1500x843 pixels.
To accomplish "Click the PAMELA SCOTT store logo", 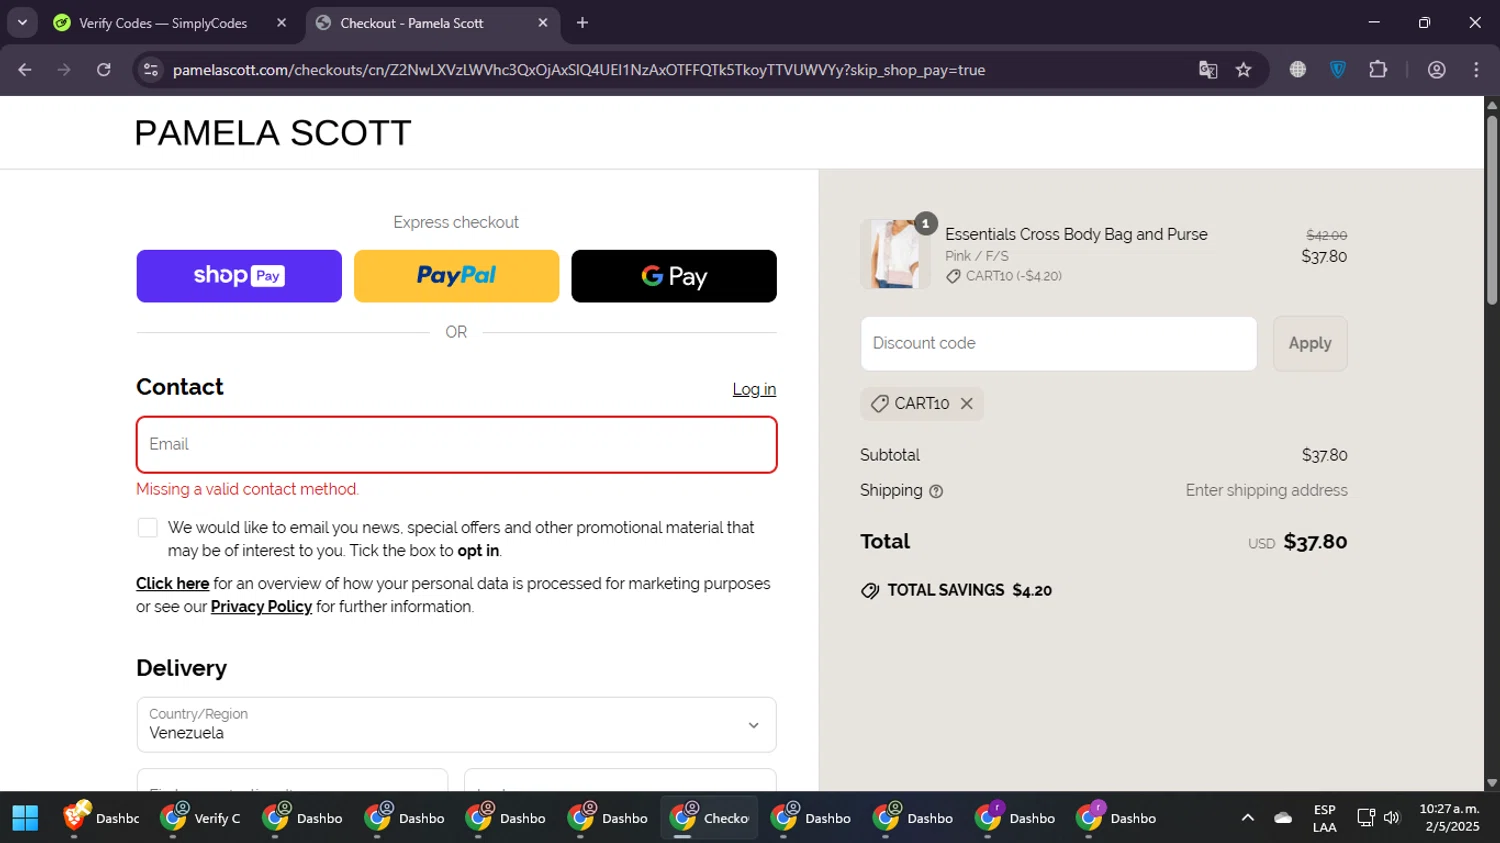I will coord(273,133).
